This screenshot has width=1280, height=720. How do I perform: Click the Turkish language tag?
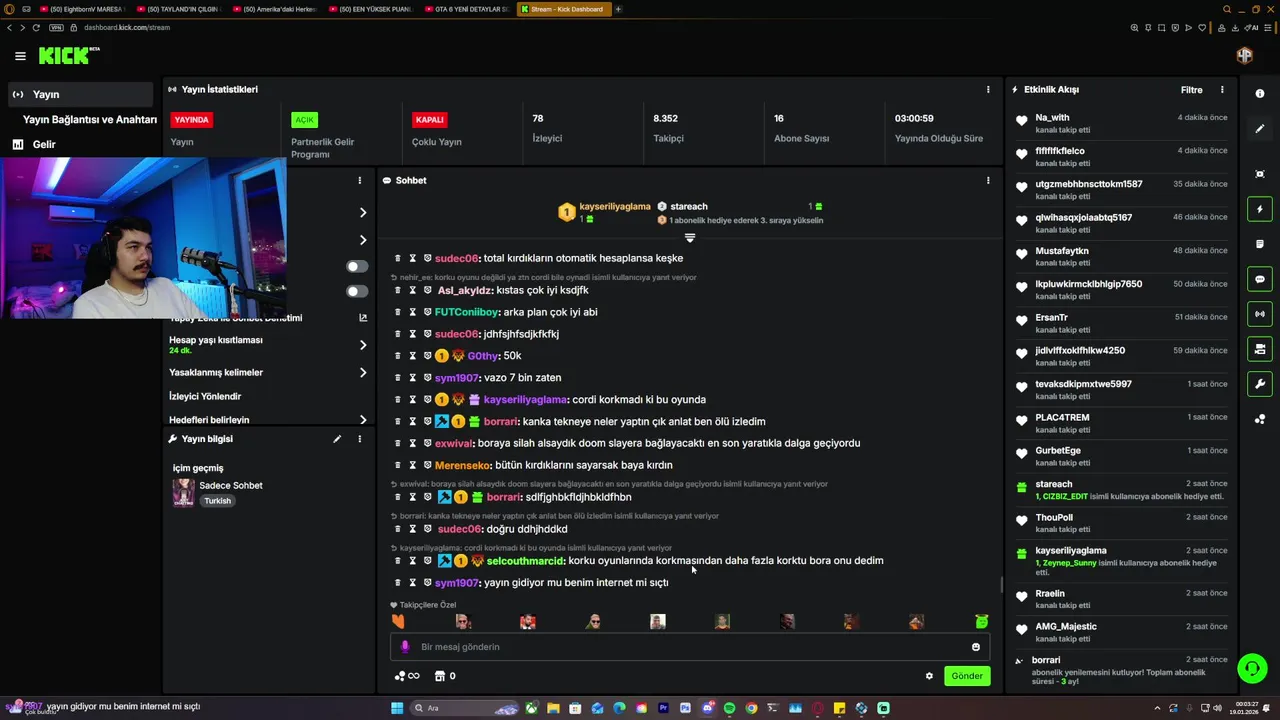[x=217, y=501]
